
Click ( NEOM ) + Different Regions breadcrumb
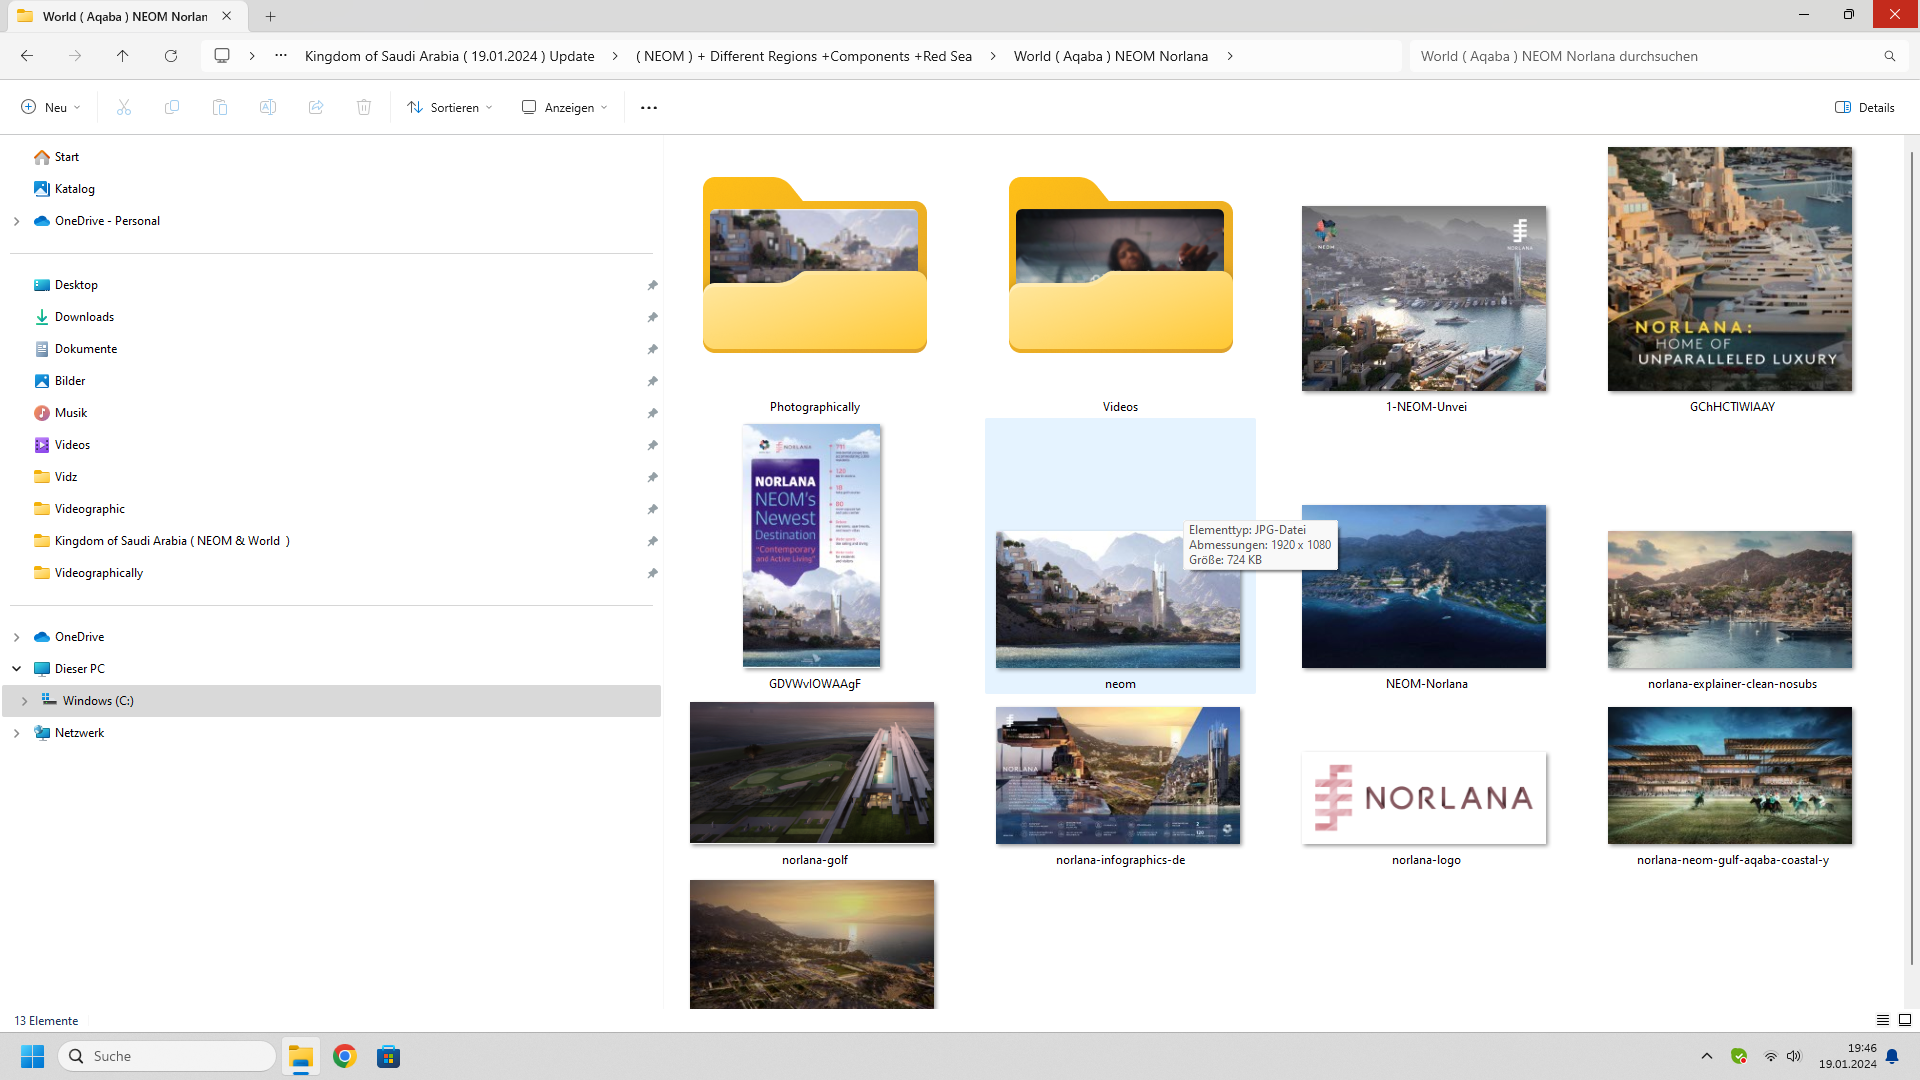coord(804,56)
